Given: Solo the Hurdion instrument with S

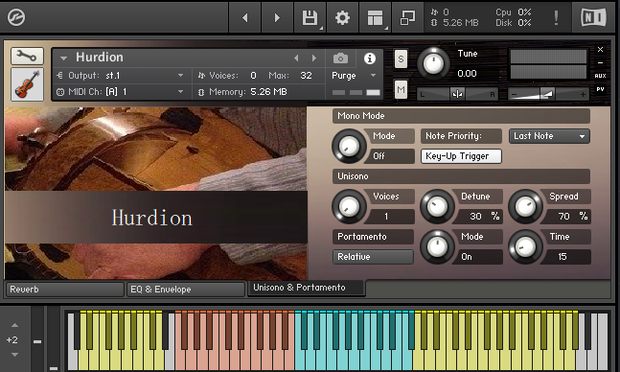Looking at the screenshot, I should pyautogui.click(x=401, y=59).
